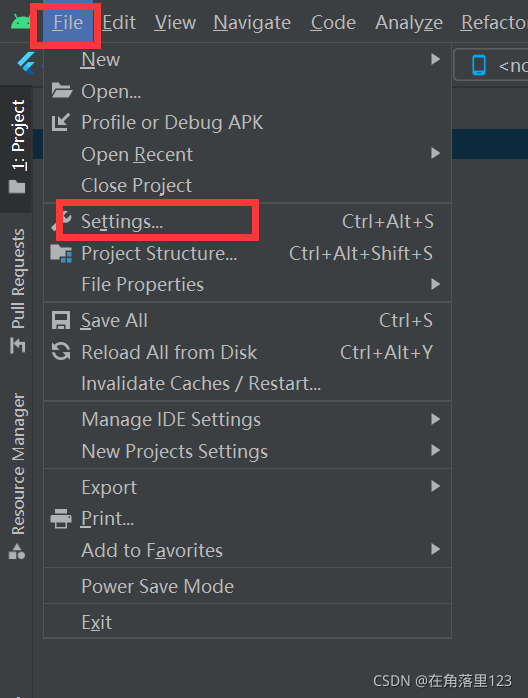Select the device phone icon dropdown

click(x=491, y=66)
